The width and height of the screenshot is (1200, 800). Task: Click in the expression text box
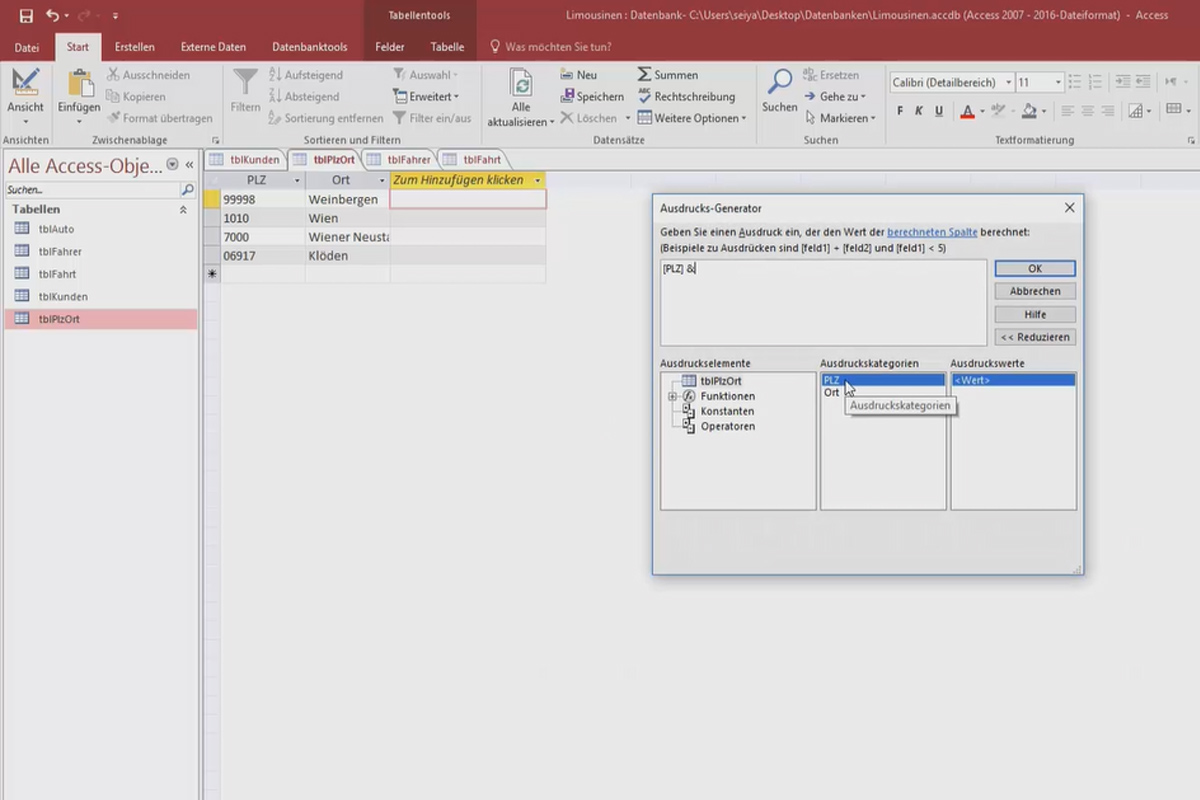click(823, 302)
